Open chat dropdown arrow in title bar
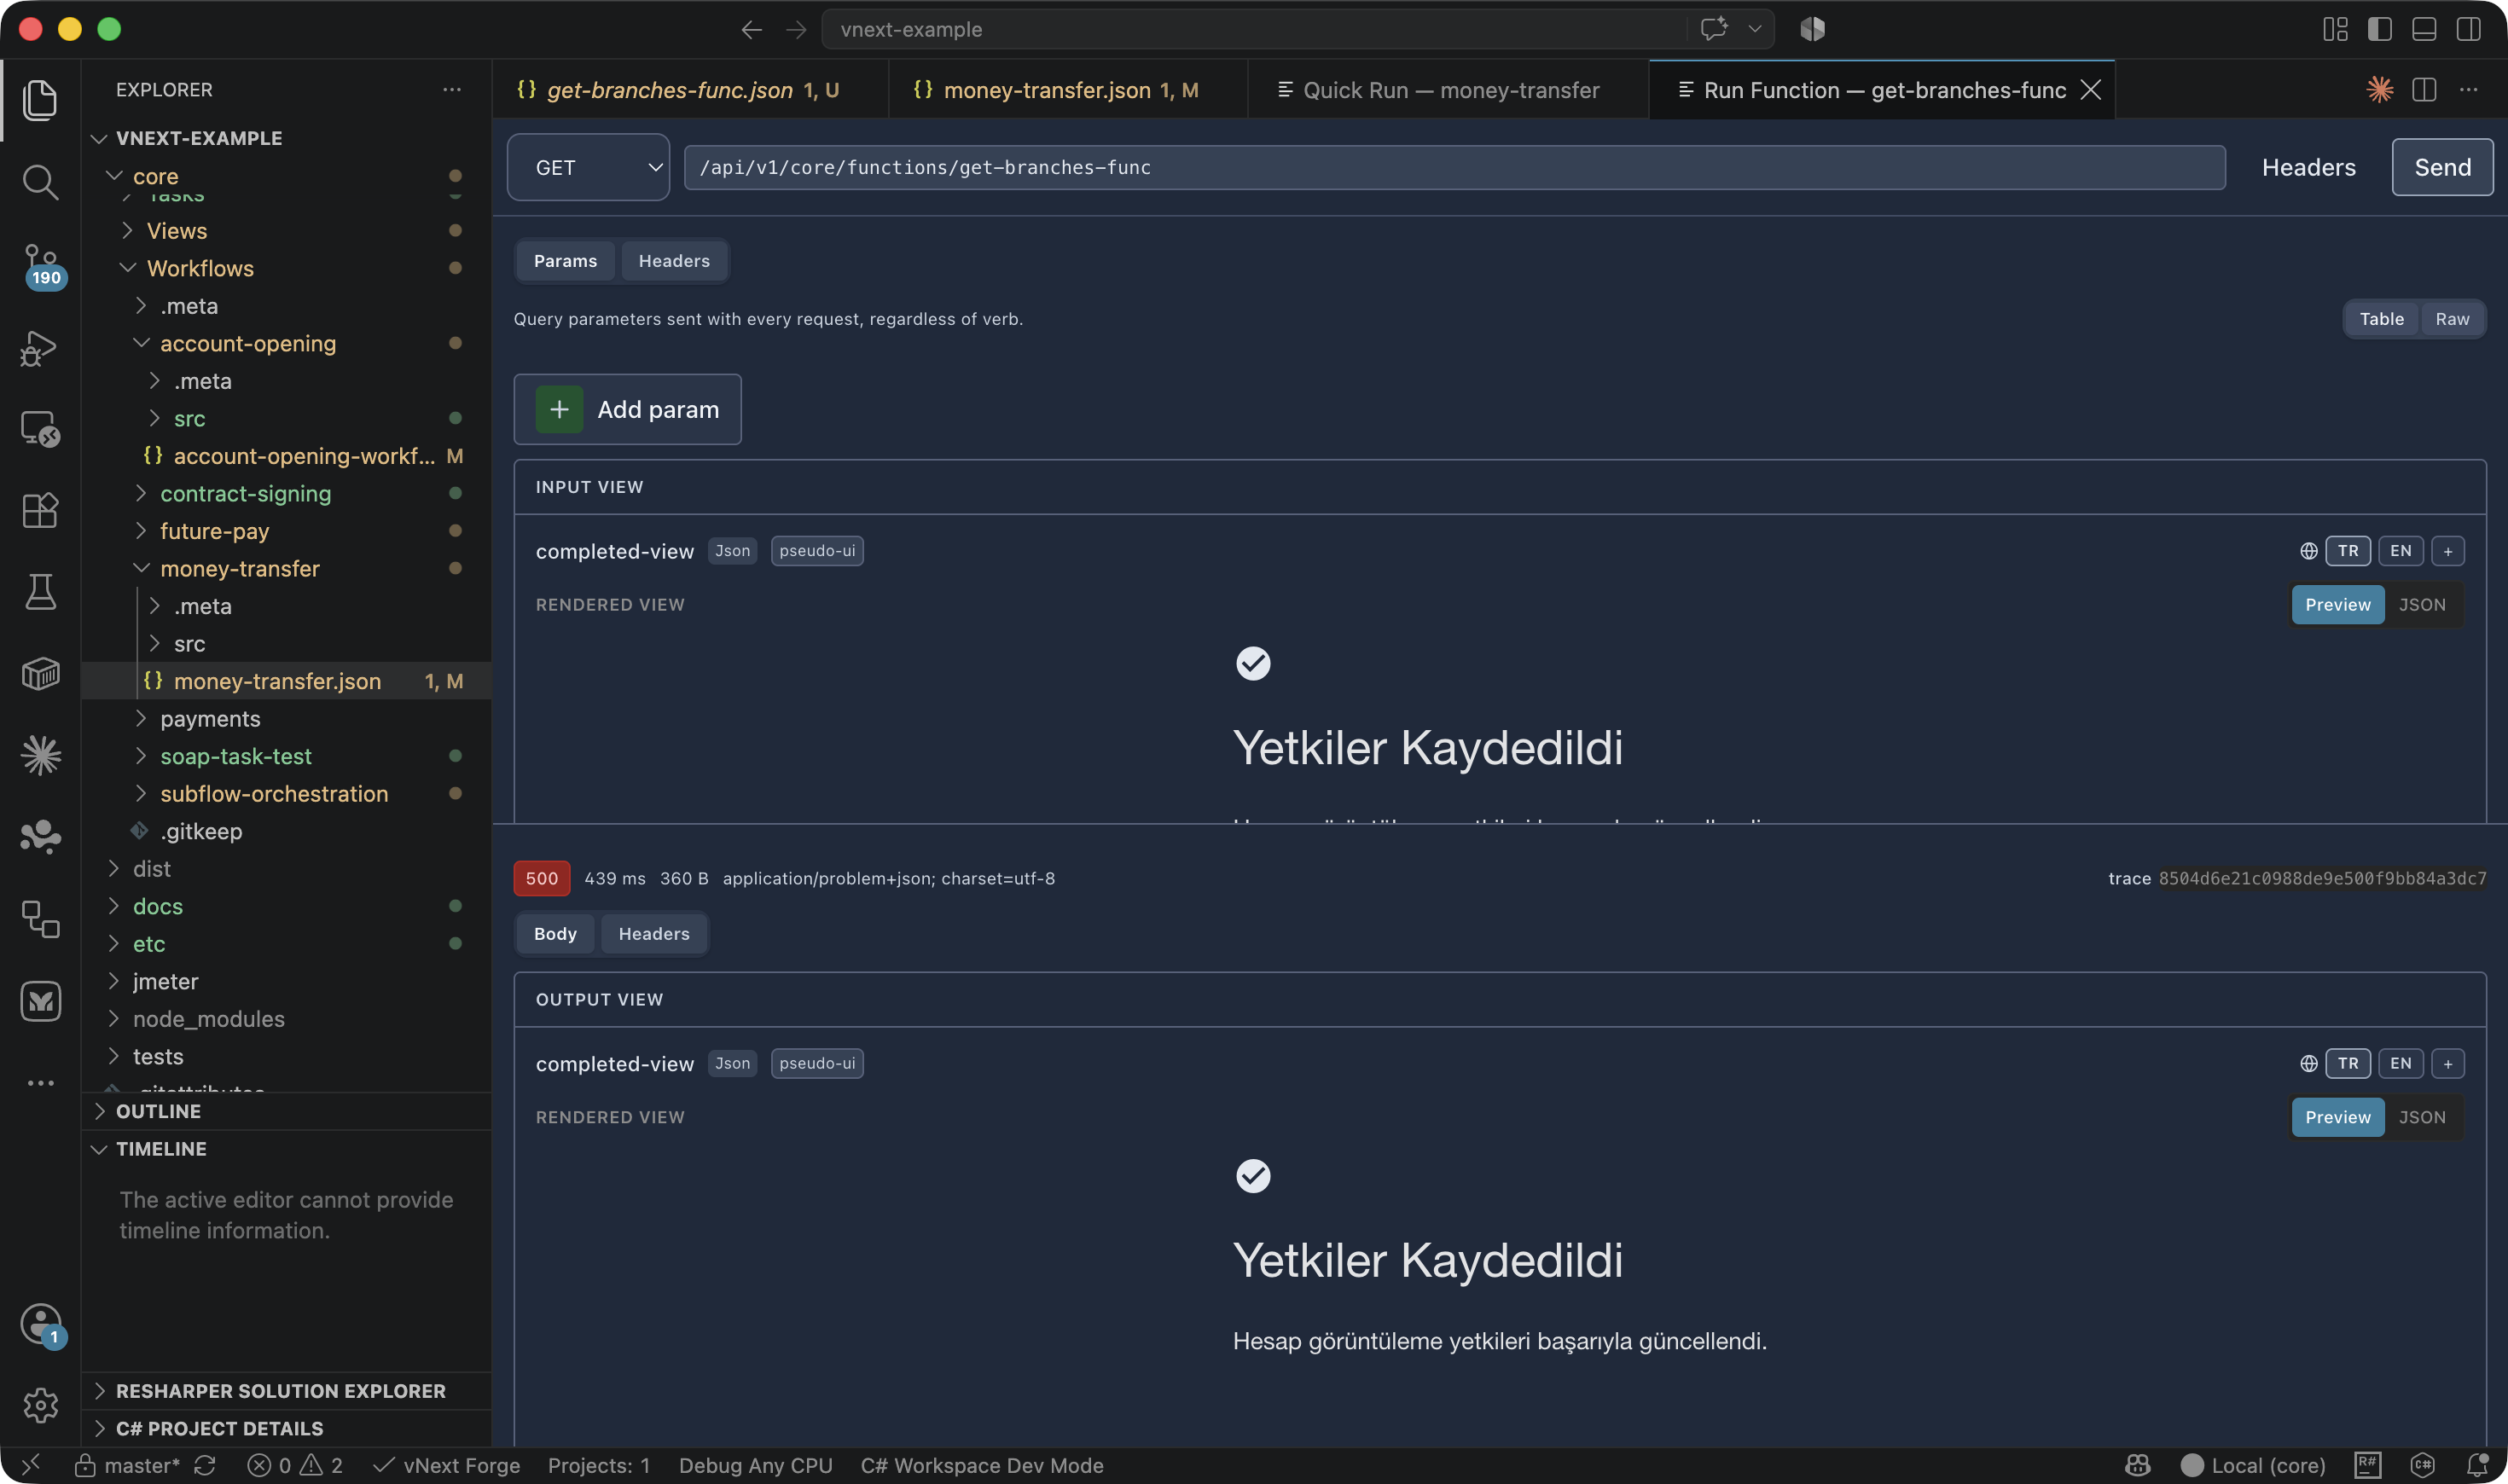Image resolution: width=2508 pixels, height=1484 pixels. pyautogui.click(x=1755, y=29)
